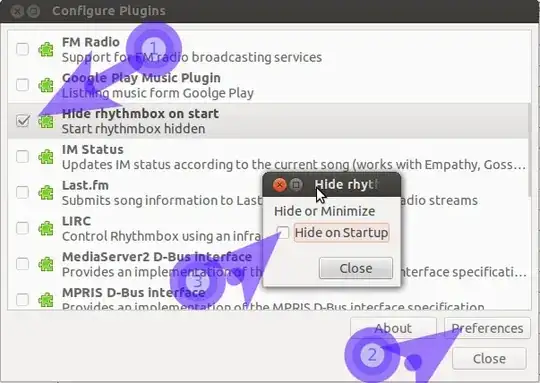Screen dimensions: 540x383
Task: Click the Google Play Music Plugin puzzle icon
Action: 46,85
